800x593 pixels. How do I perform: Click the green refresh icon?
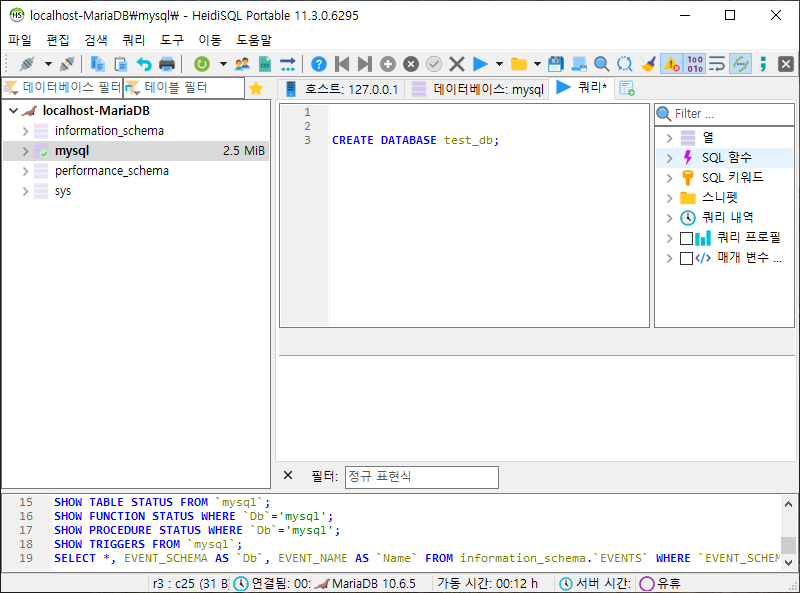tap(202, 64)
